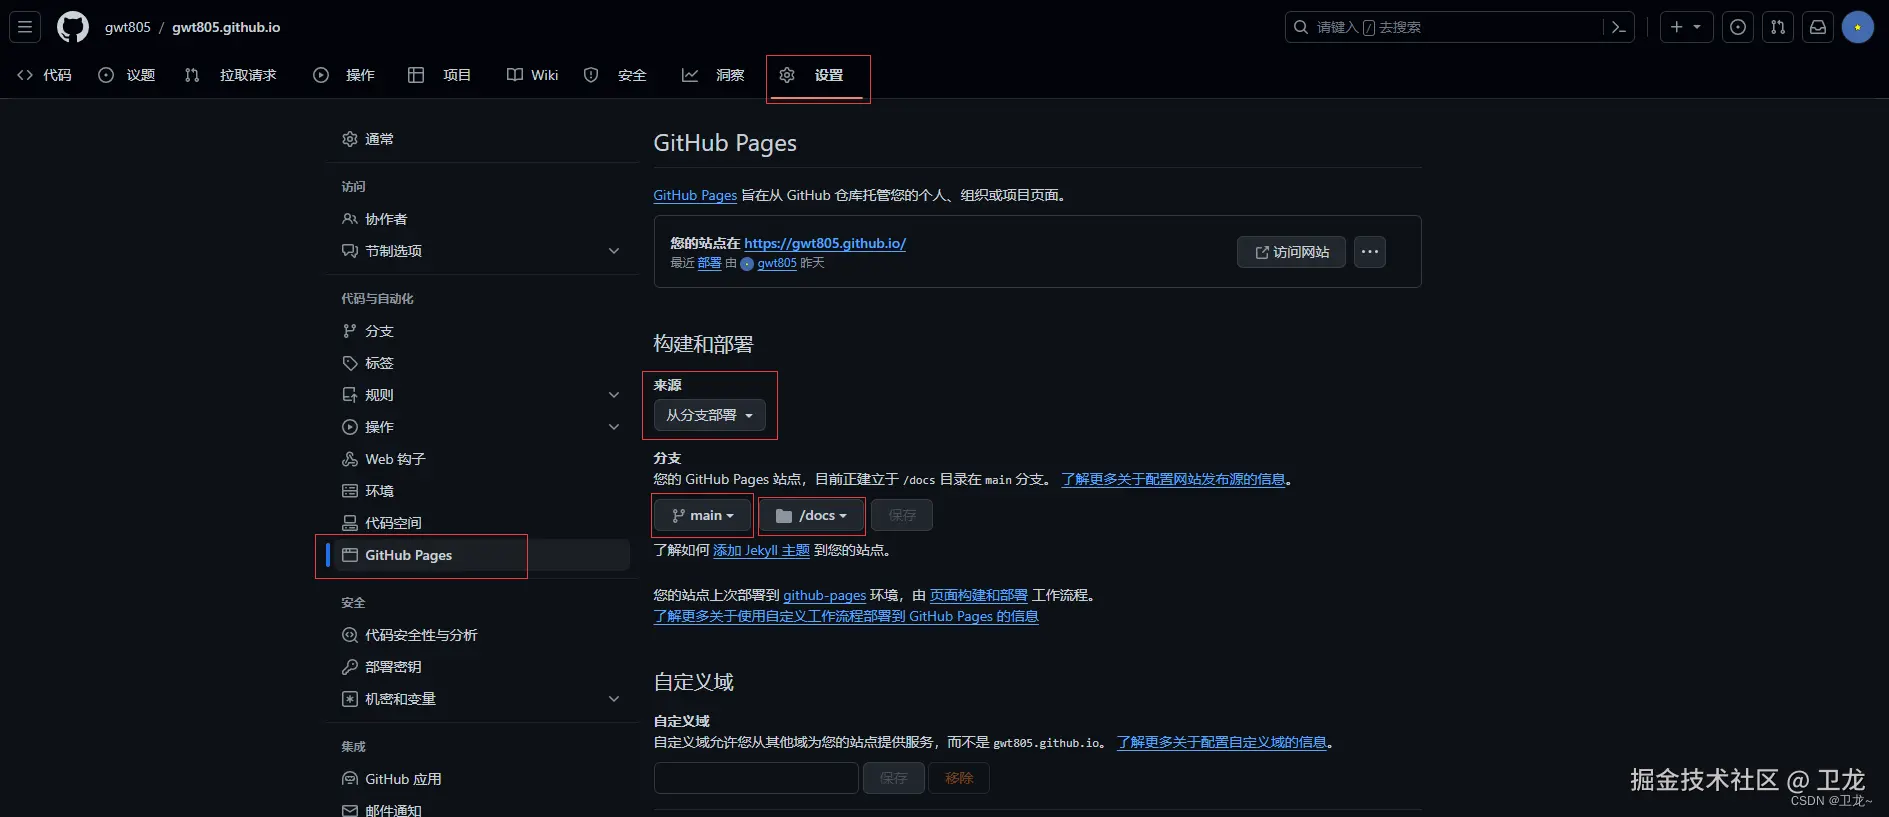1889x817 pixels.
Task: Open the 操作 tab in repository nav
Action: 345,75
